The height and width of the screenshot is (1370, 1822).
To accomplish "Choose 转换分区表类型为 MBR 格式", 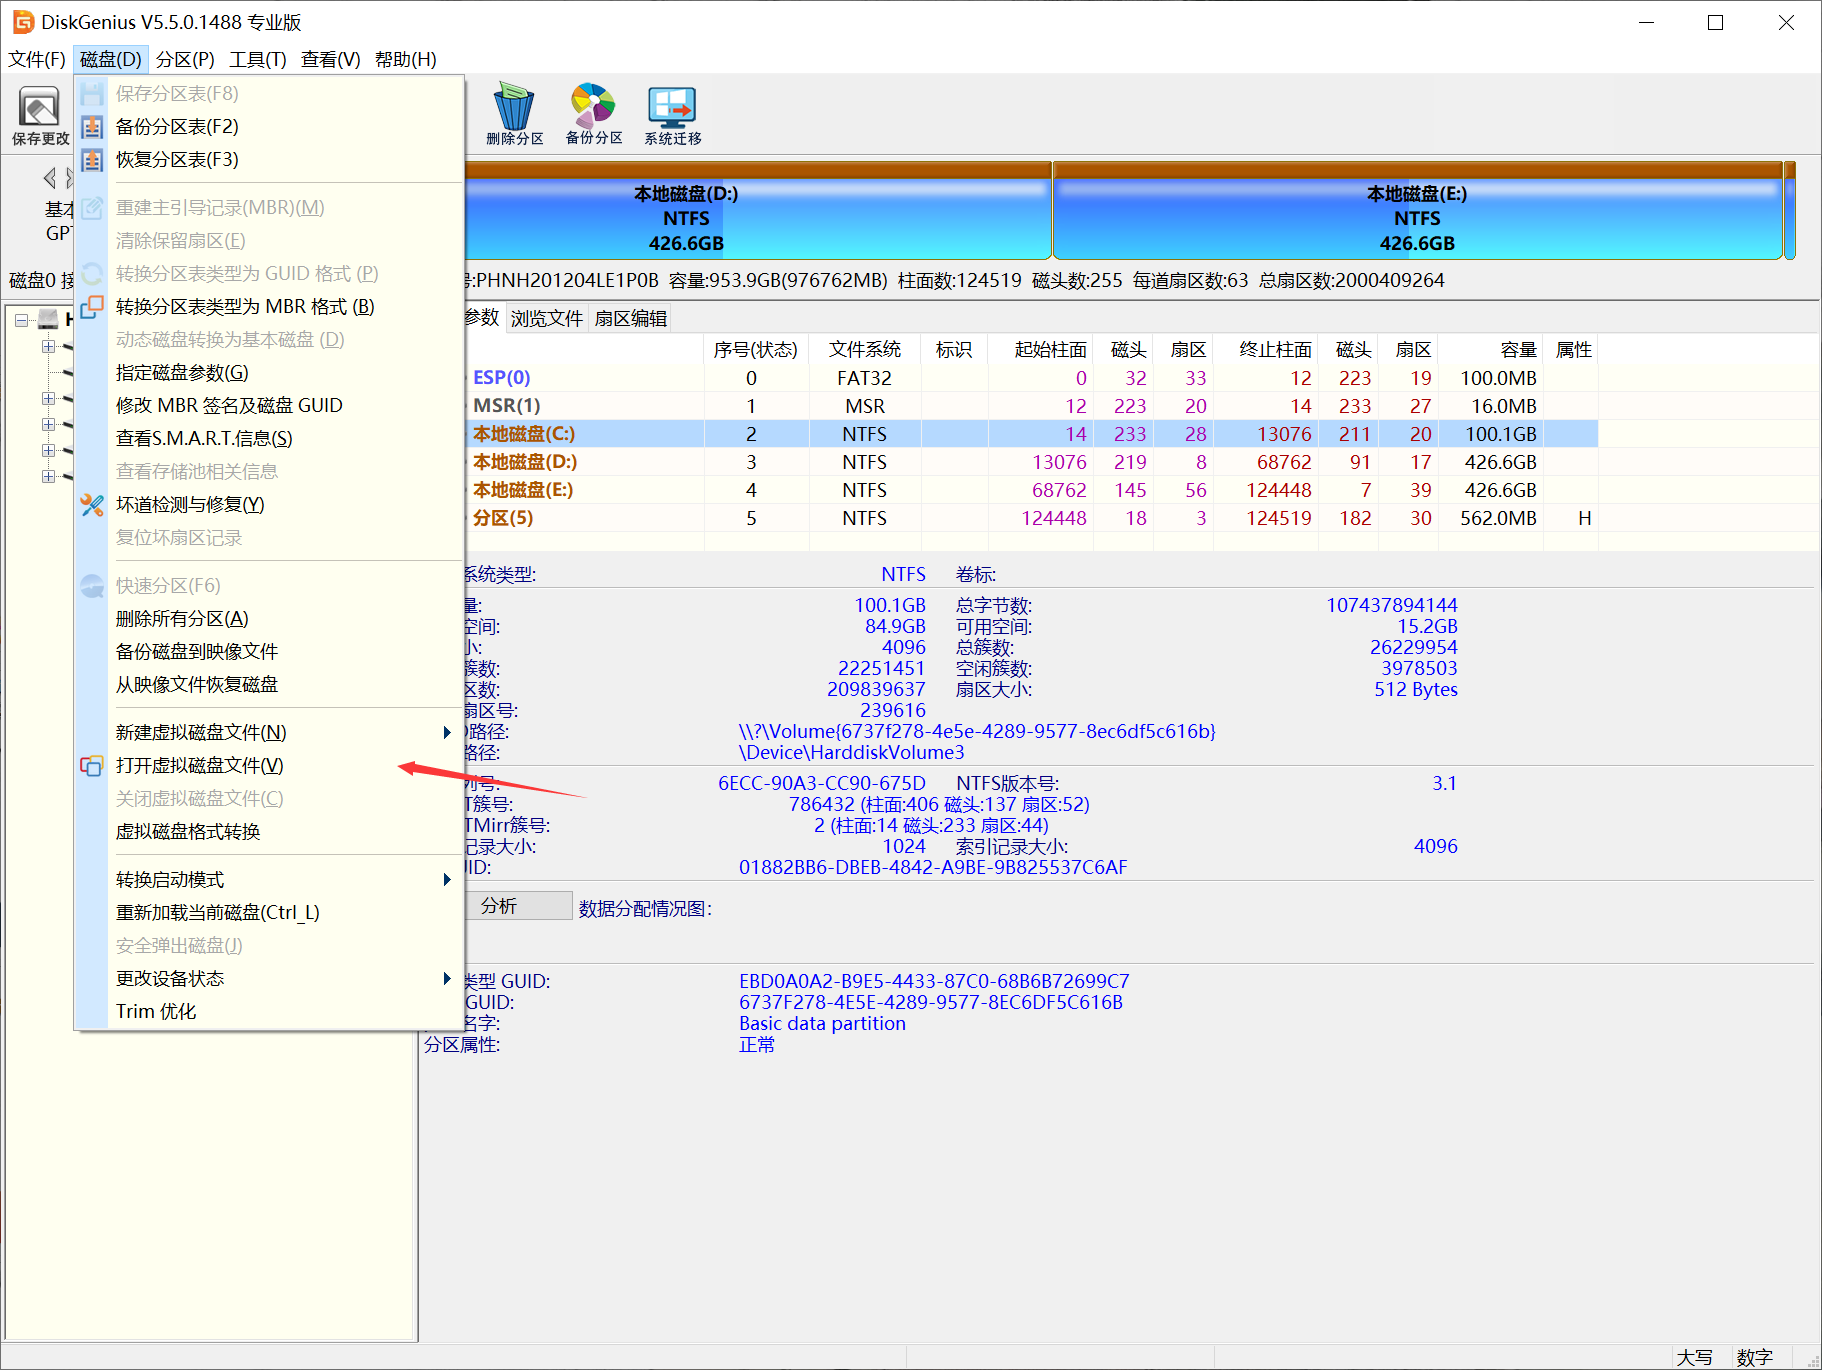I will tap(270, 307).
